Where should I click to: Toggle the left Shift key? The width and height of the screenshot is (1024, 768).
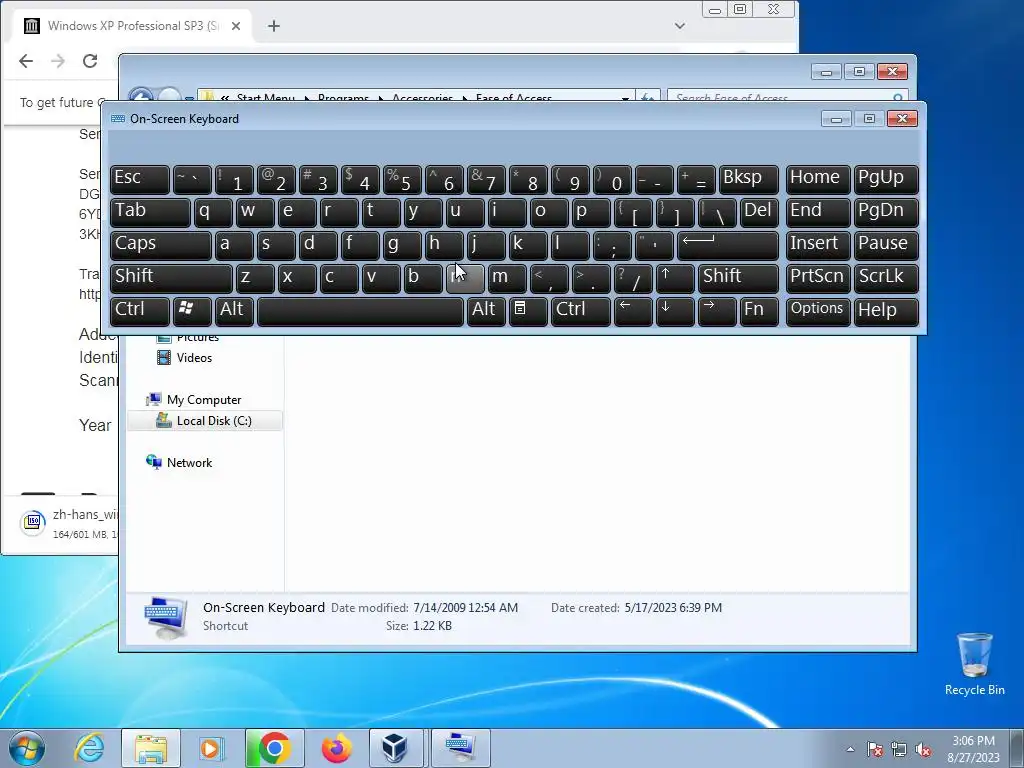pos(171,278)
